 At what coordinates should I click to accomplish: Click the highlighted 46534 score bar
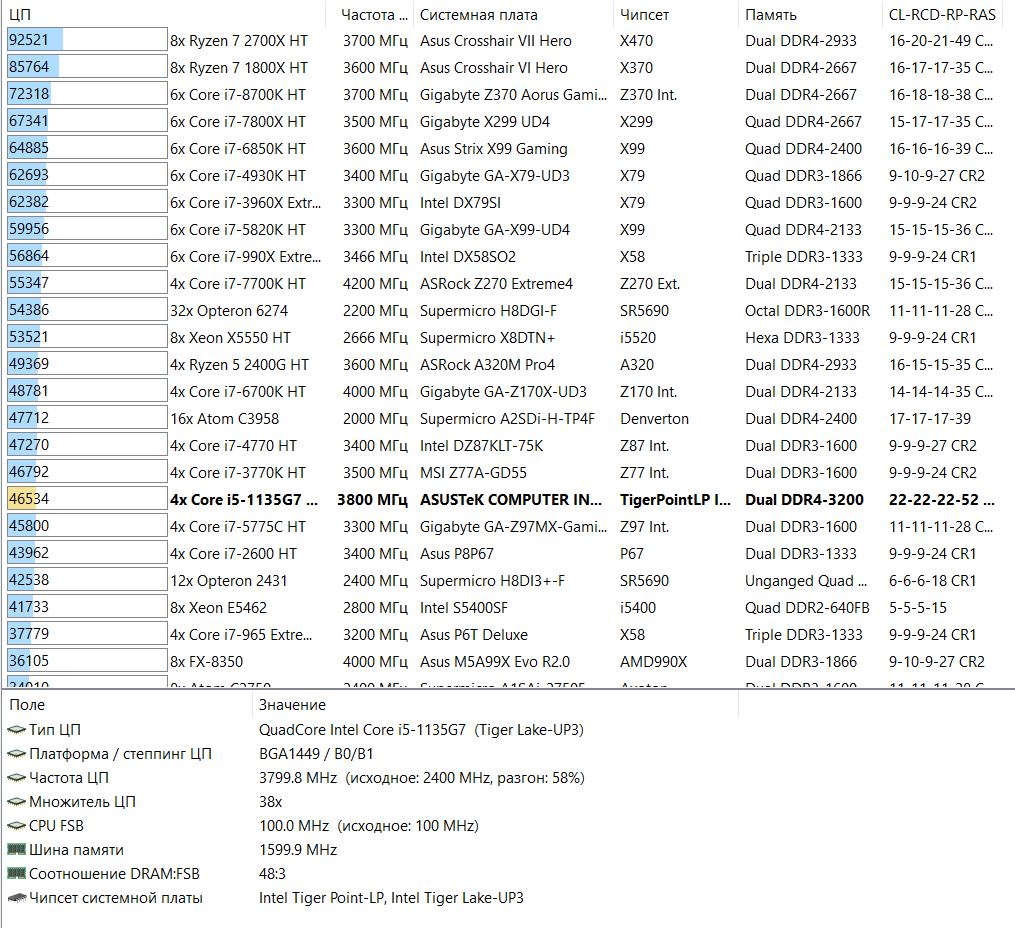(x=87, y=499)
